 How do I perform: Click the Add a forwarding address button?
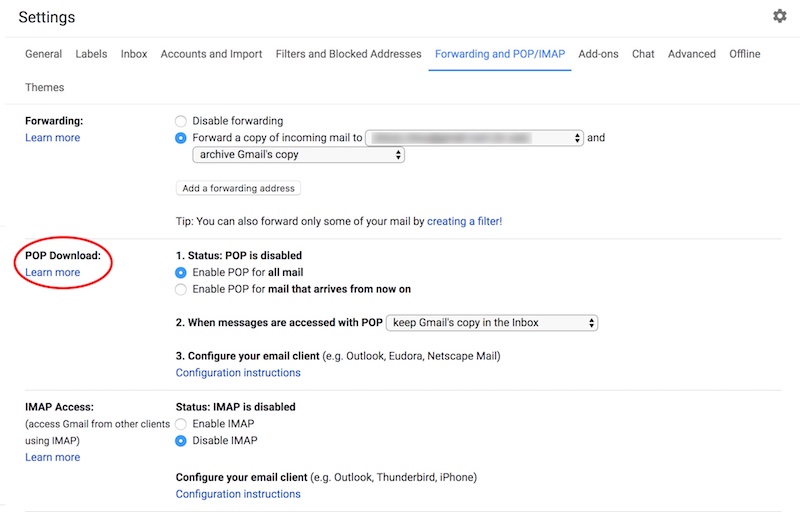(x=238, y=188)
